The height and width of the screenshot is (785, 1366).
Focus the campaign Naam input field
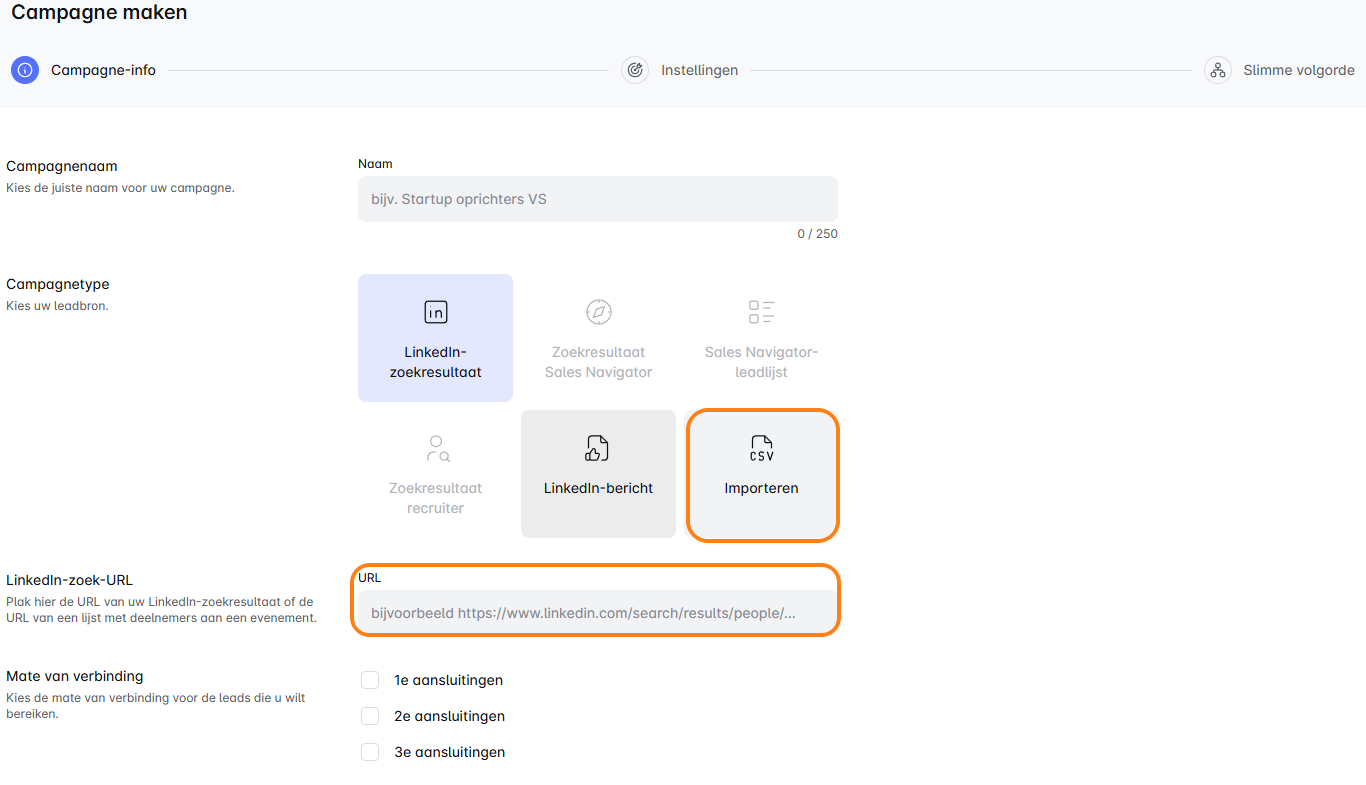[597, 199]
